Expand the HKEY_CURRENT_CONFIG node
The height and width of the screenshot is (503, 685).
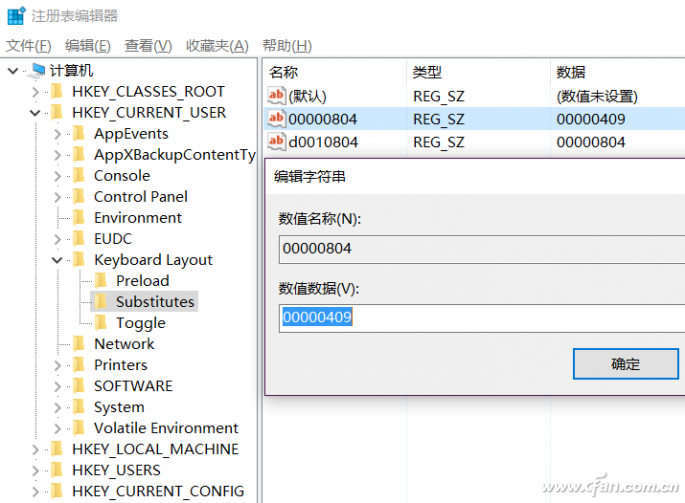point(35,491)
